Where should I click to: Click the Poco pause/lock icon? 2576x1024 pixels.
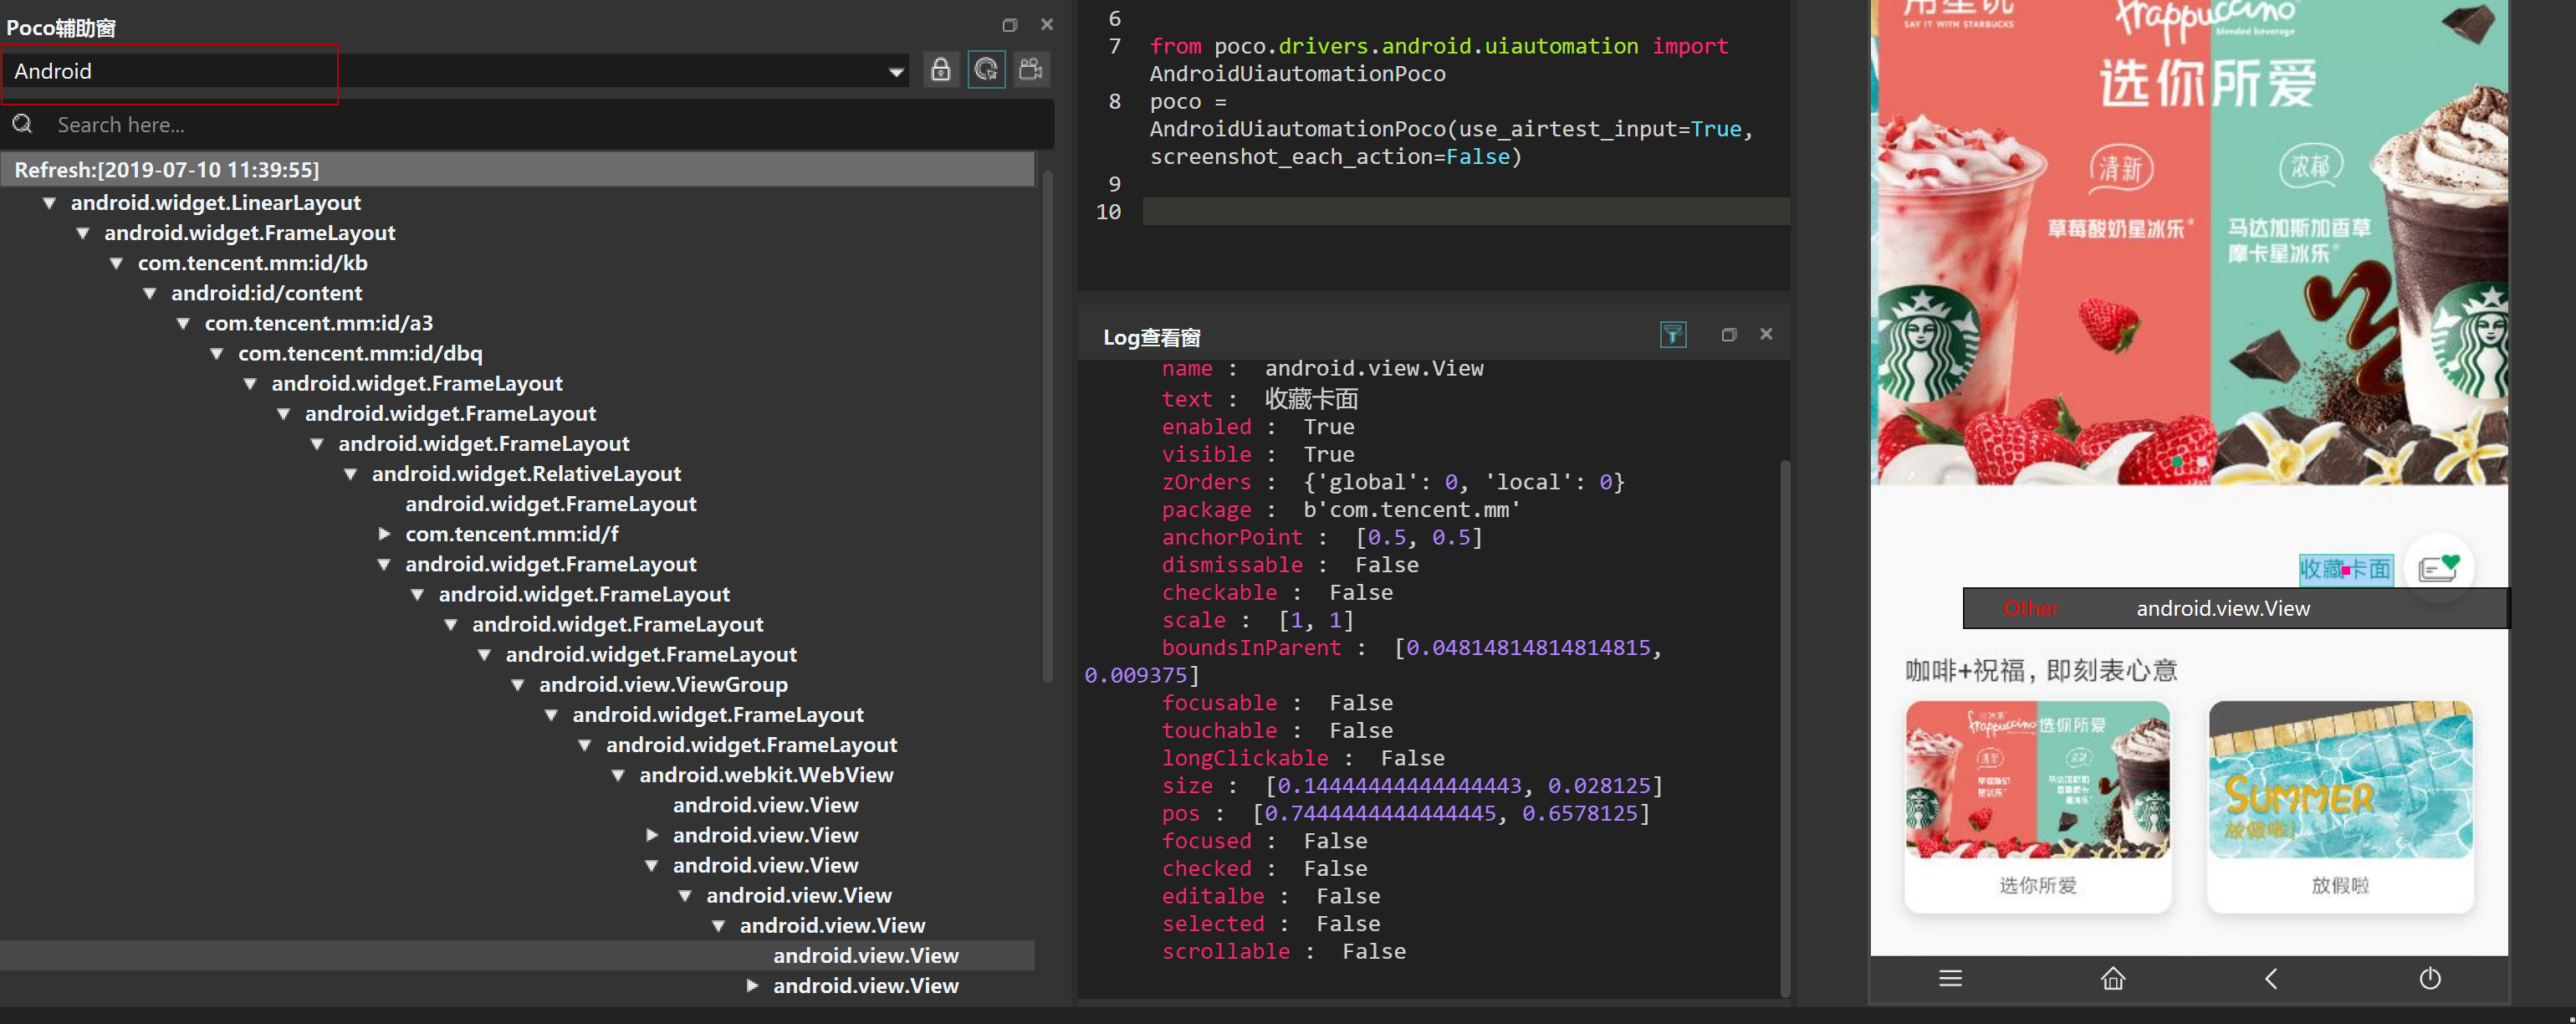pyautogui.click(x=940, y=70)
